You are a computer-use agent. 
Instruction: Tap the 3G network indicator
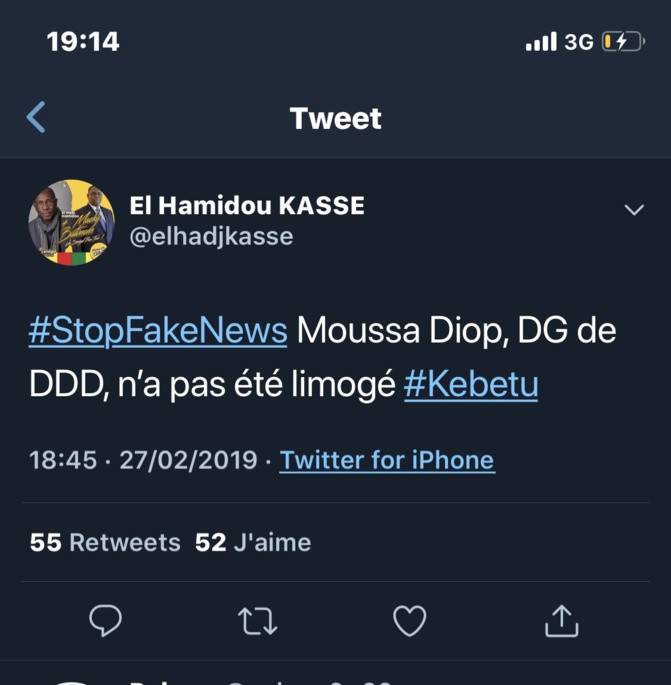pyautogui.click(x=579, y=42)
